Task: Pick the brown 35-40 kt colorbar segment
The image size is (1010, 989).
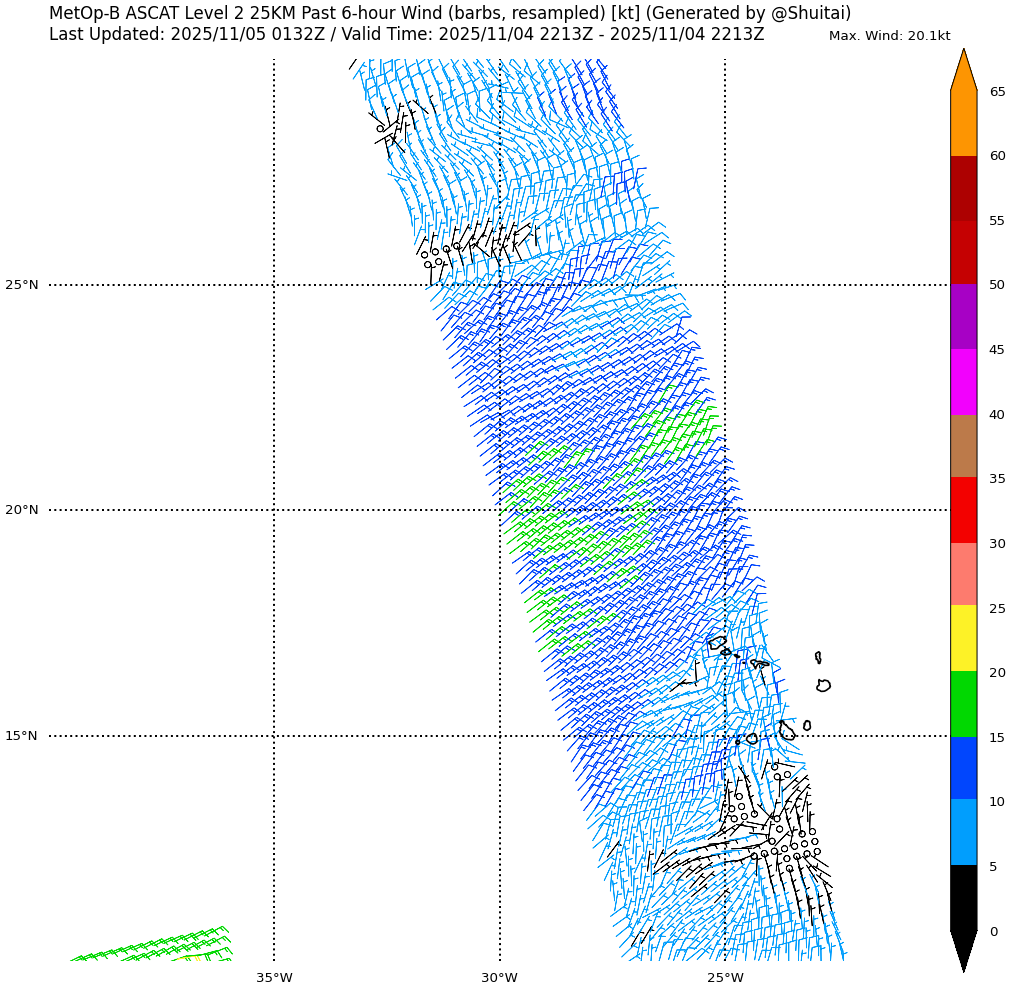Action: click(963, 446)
